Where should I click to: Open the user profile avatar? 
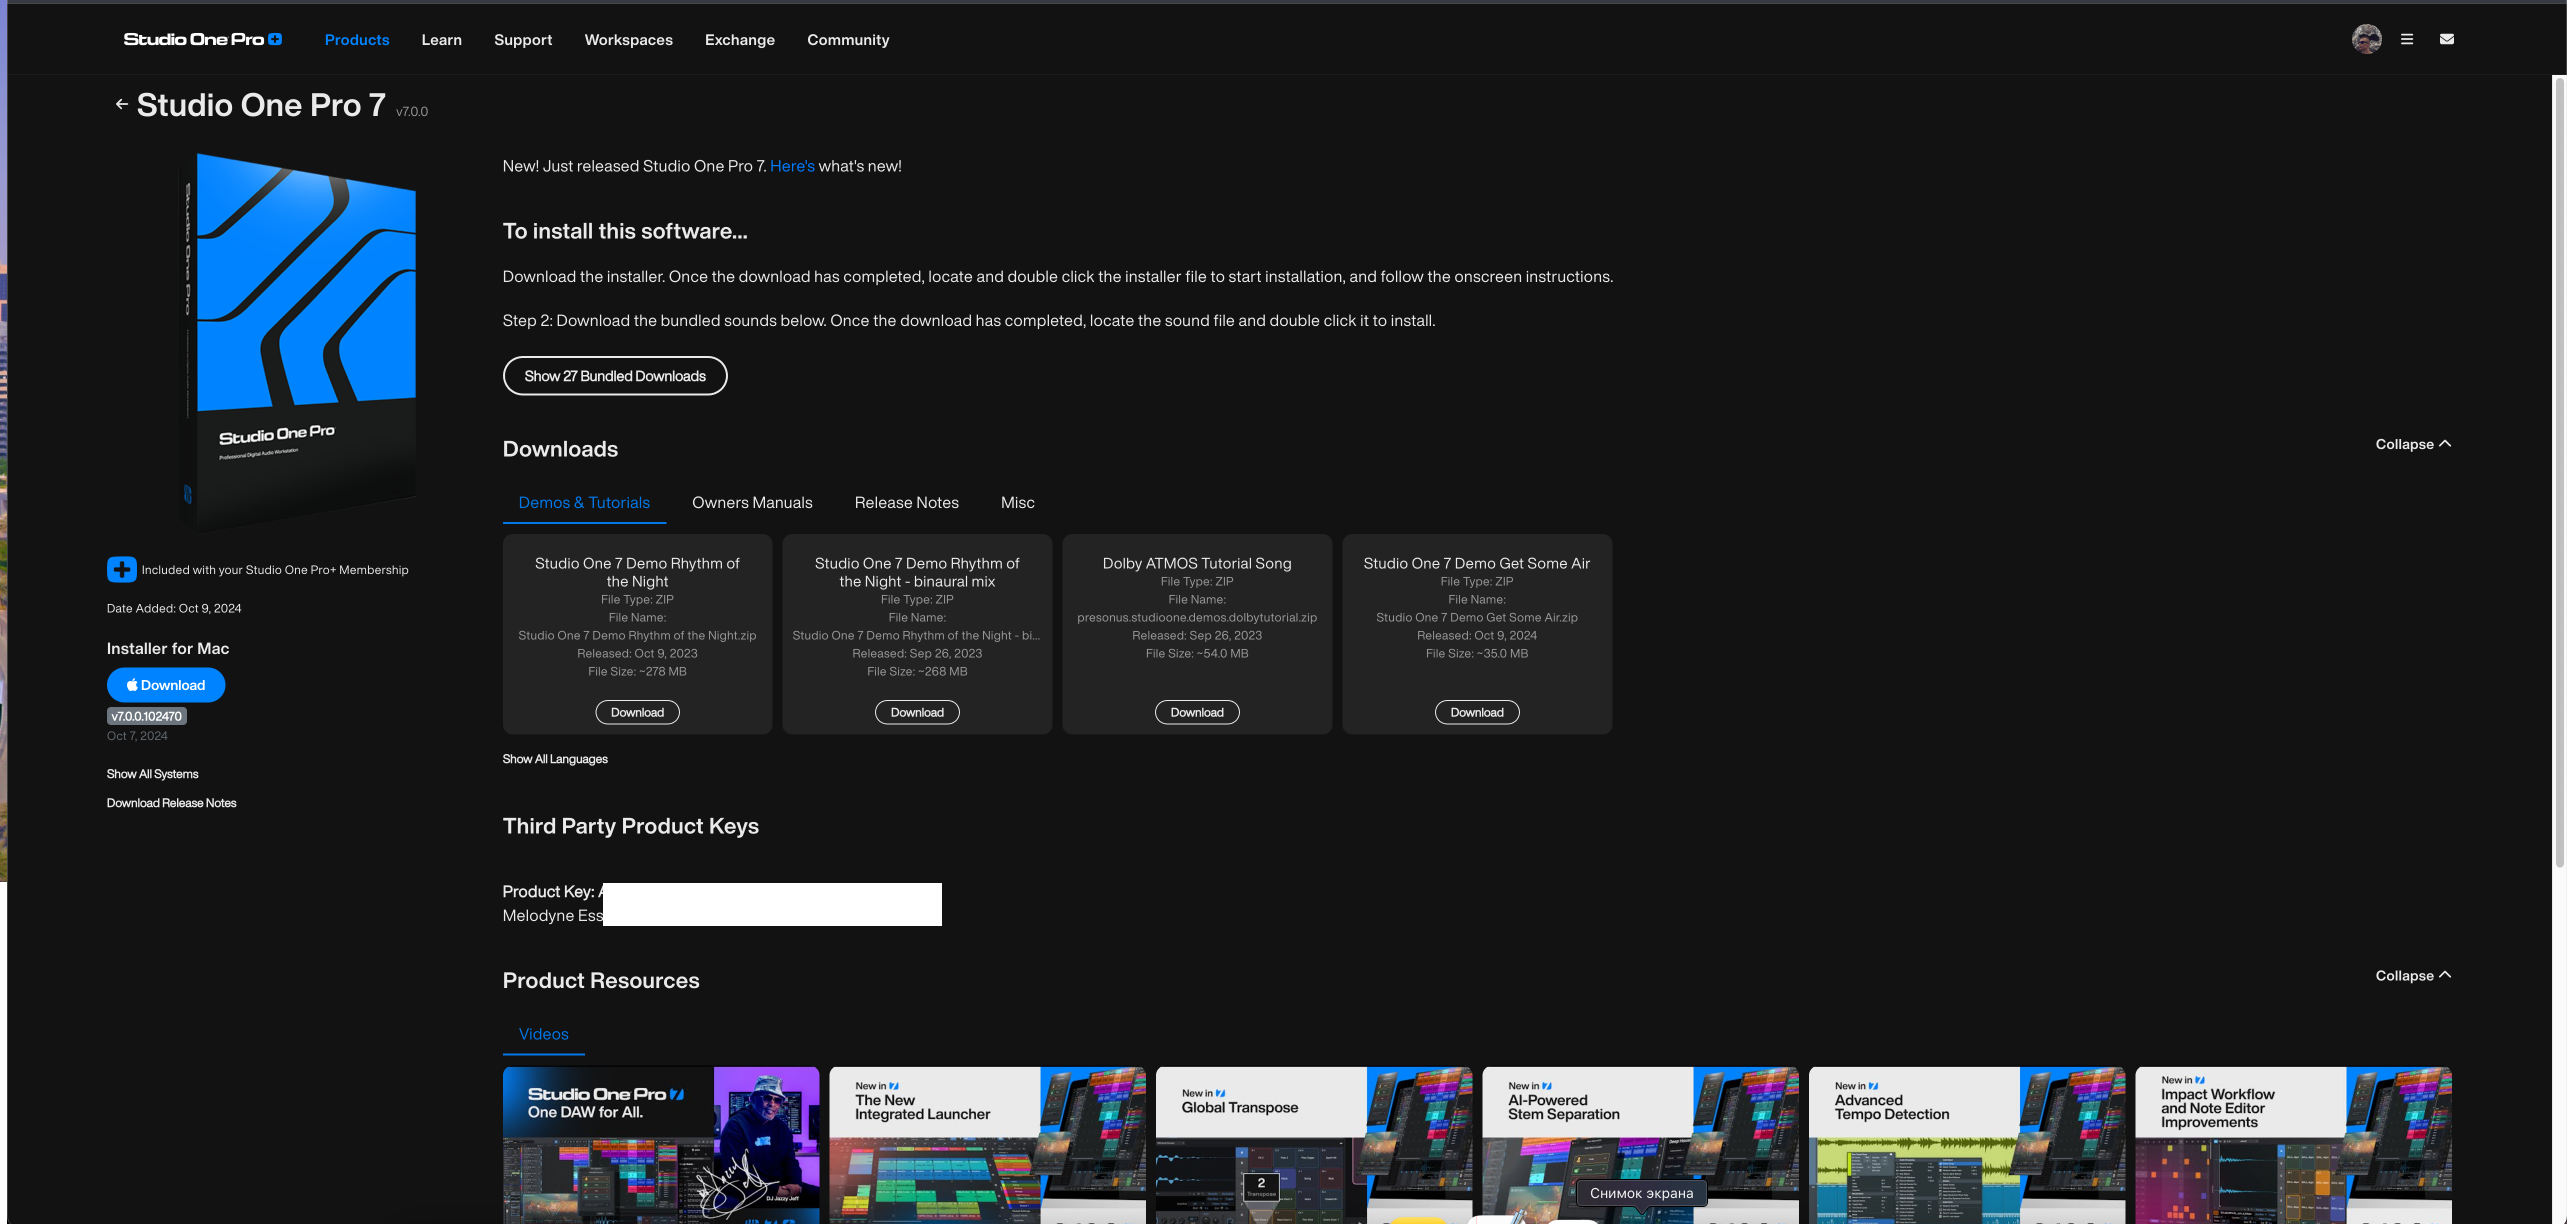coord(2366,39)
